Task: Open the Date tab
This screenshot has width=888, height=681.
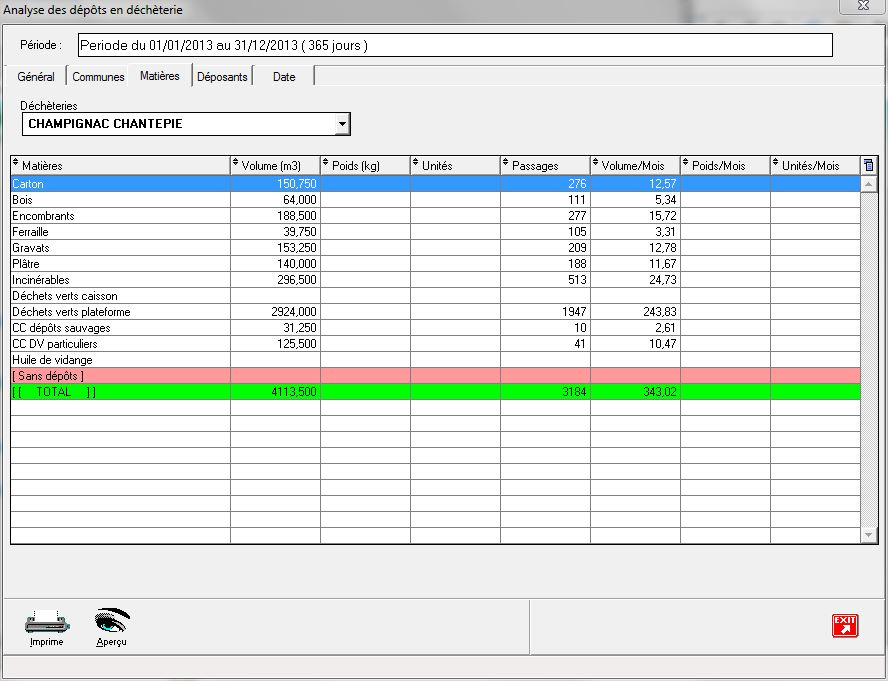Action: 284,77
